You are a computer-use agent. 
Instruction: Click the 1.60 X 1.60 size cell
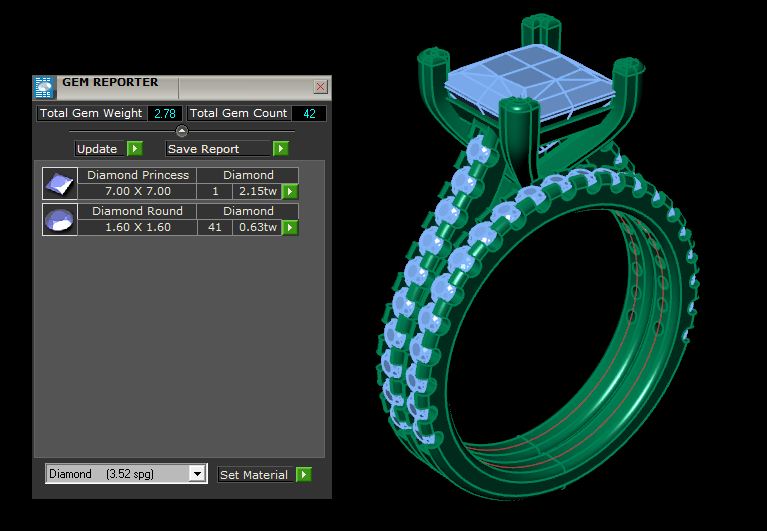[137, 227]
